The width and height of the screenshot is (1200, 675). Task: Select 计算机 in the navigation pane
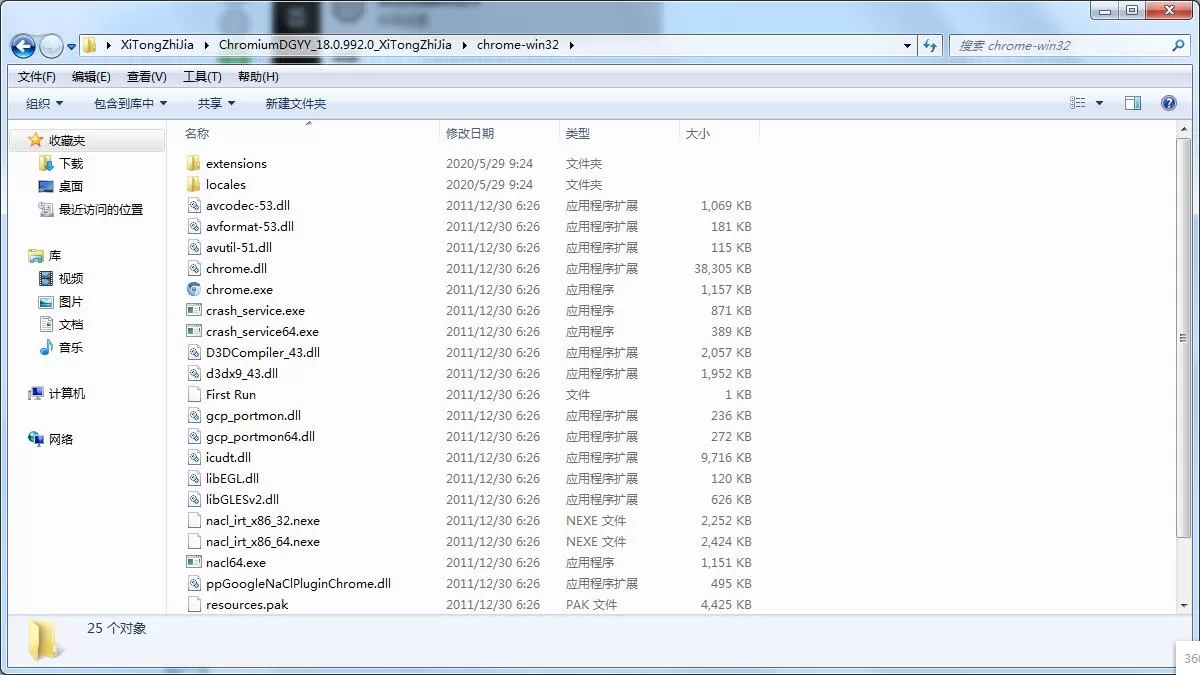click(66, 393)
